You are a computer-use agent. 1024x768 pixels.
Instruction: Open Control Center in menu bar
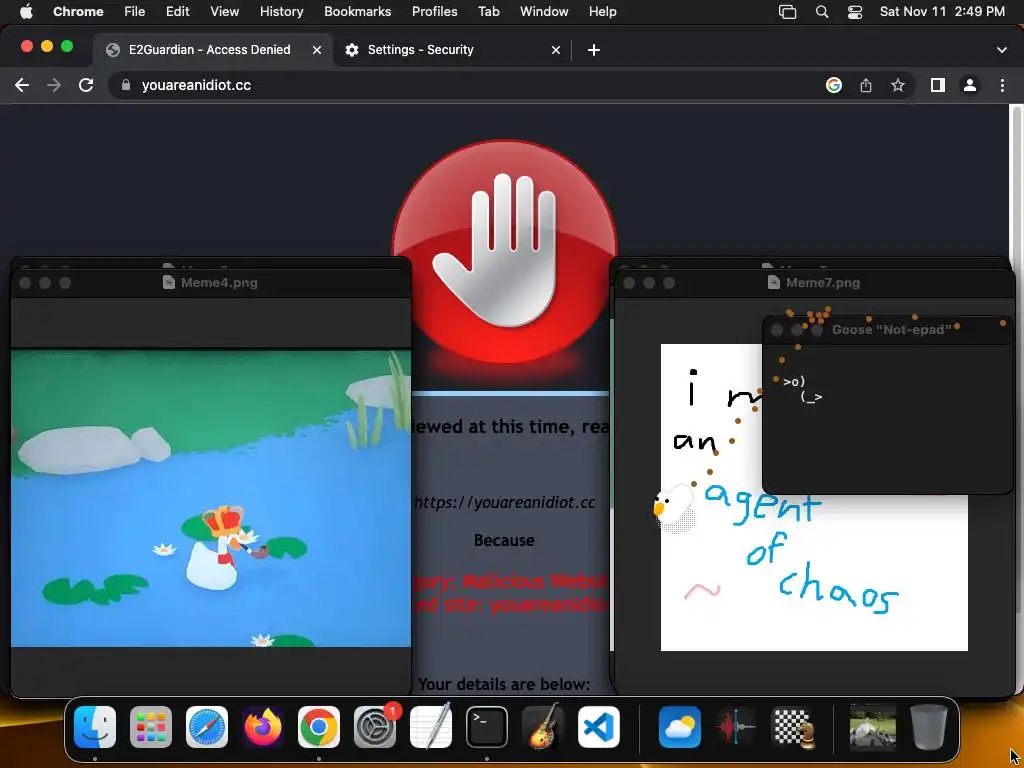(855, 12)
